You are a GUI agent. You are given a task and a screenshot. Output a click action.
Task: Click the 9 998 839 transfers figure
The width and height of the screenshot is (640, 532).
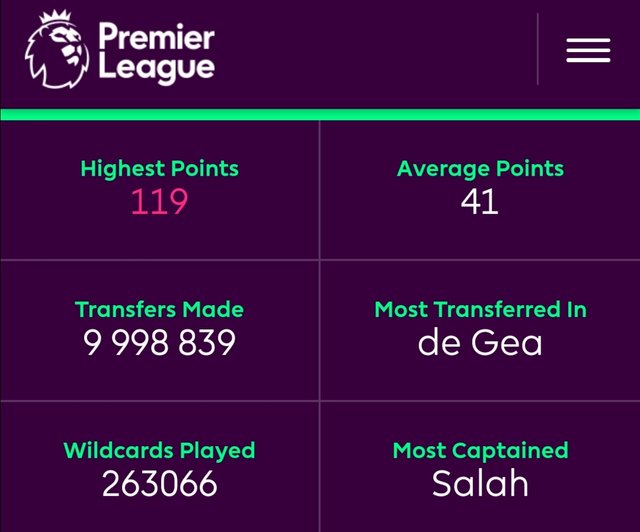(159, 343)
